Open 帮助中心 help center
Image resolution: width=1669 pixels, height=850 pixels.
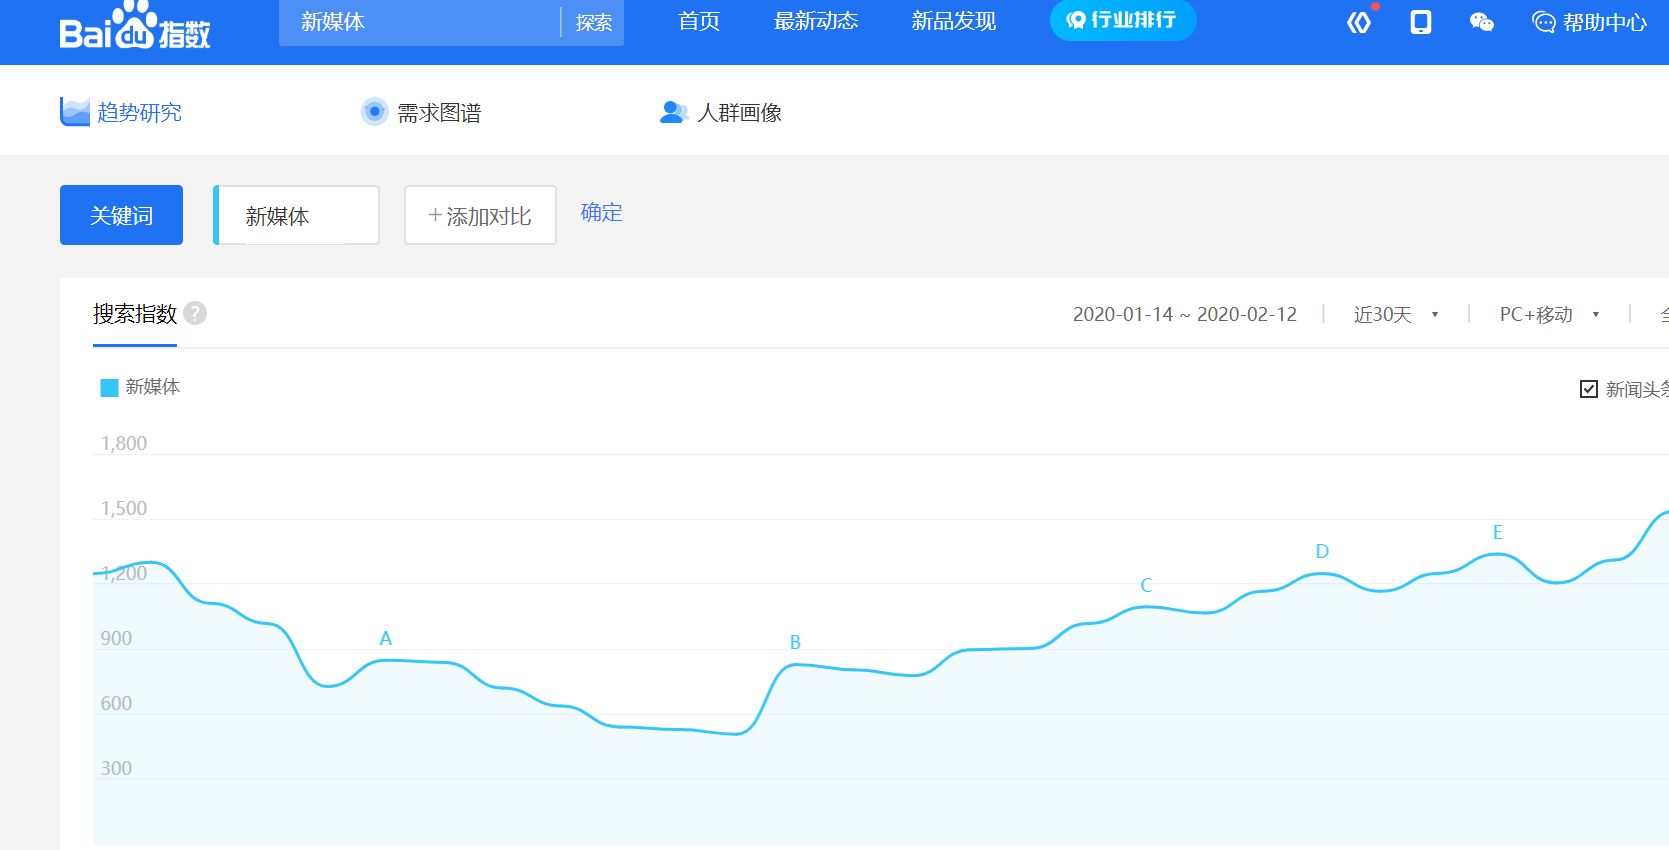coord(1589,22)
